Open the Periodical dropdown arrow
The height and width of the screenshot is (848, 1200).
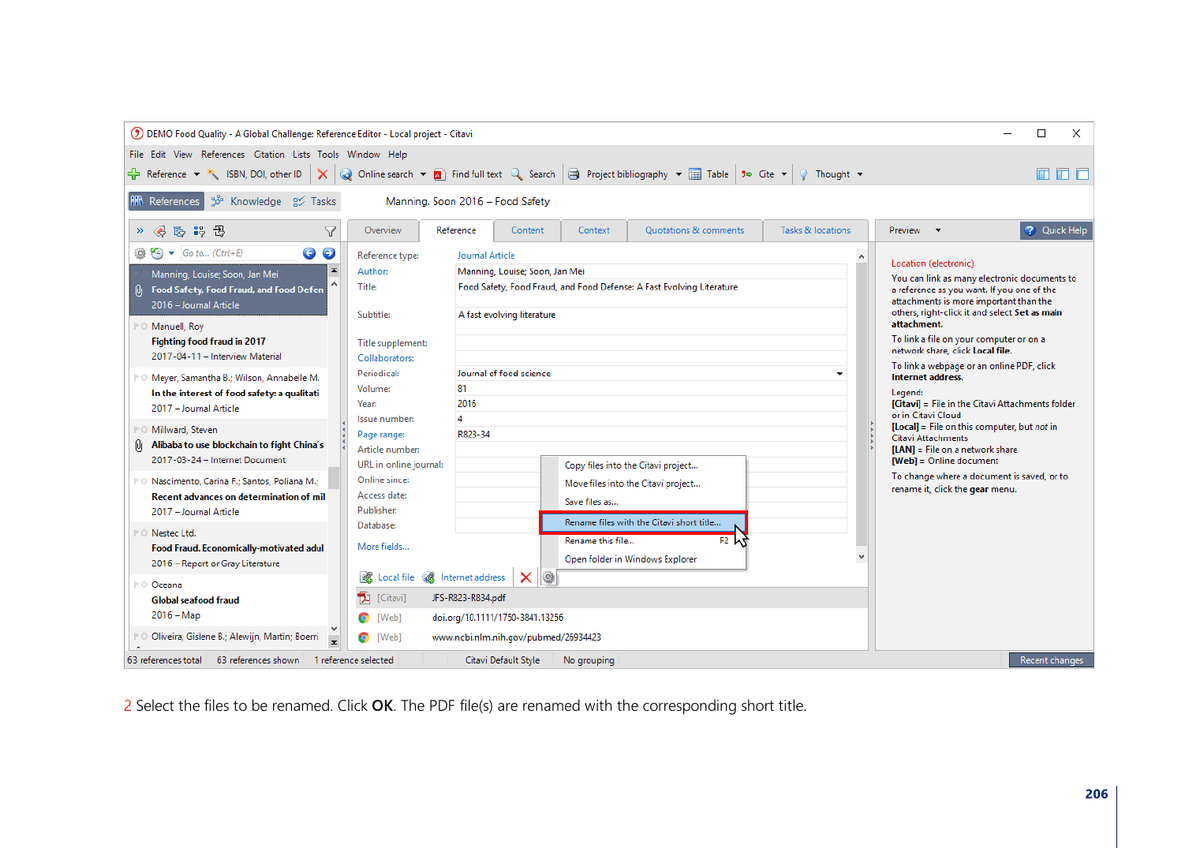(838, 374)
